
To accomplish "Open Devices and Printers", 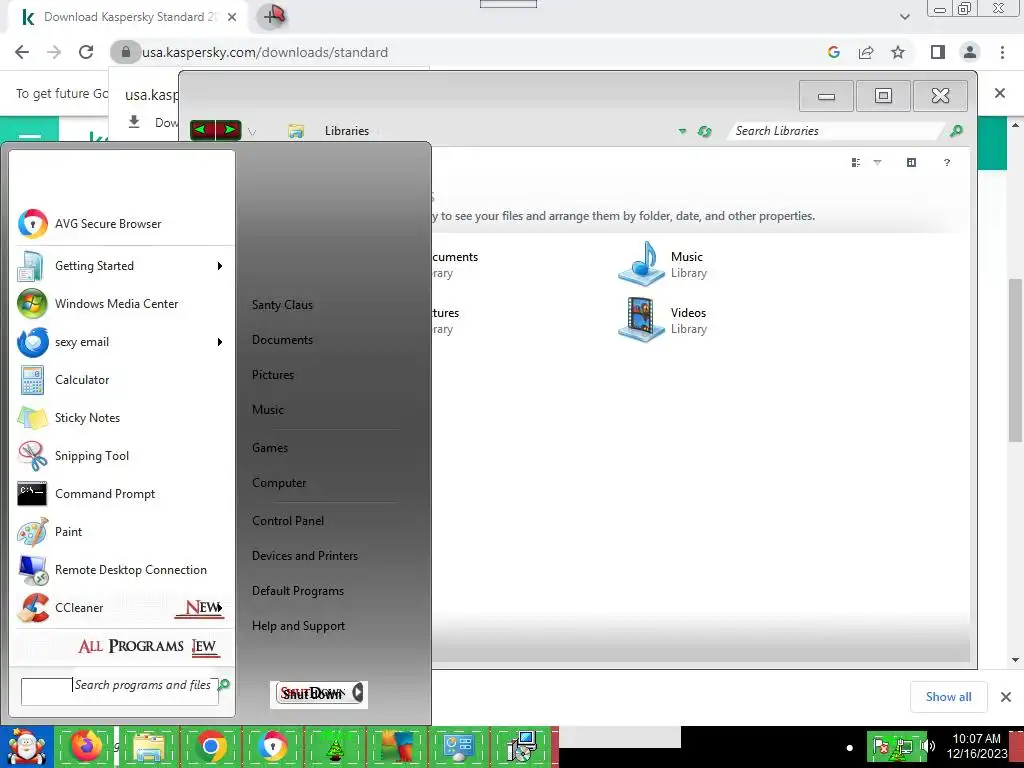I will [x=305, y=556].
